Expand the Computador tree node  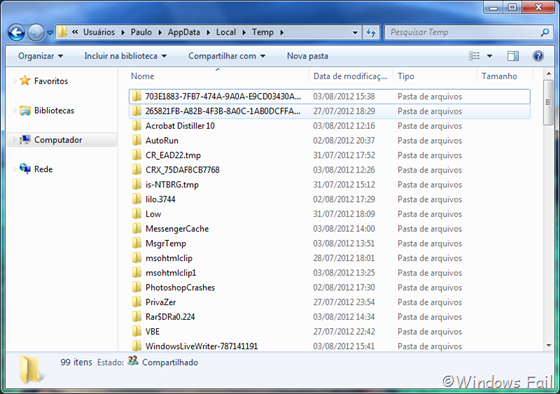[14, 140]
